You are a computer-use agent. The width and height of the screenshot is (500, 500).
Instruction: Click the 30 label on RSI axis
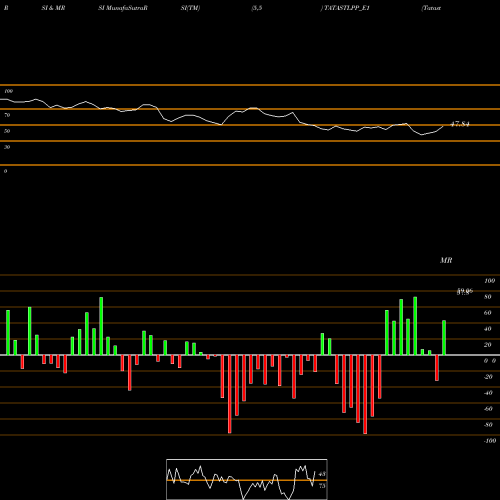tap(7, 147)
